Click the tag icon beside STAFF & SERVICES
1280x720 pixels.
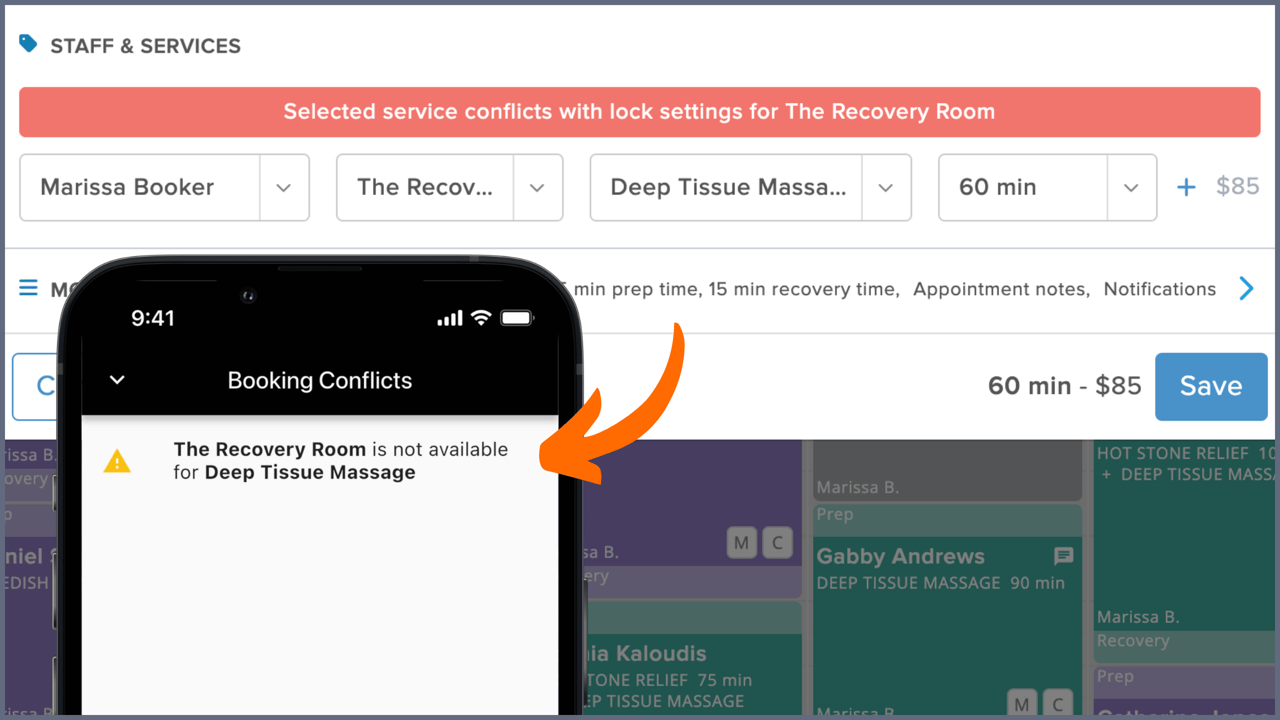27,44
